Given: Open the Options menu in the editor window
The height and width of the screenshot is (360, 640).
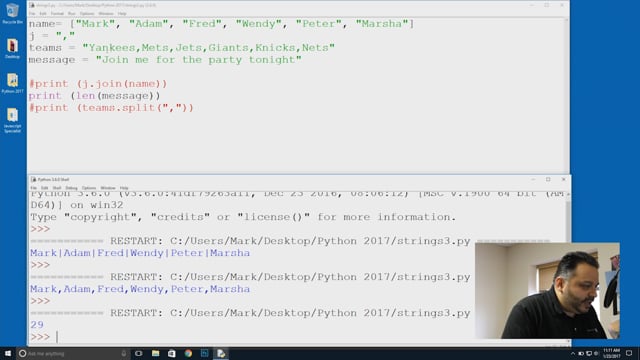Looking at the screenshot, I should 87,14.
